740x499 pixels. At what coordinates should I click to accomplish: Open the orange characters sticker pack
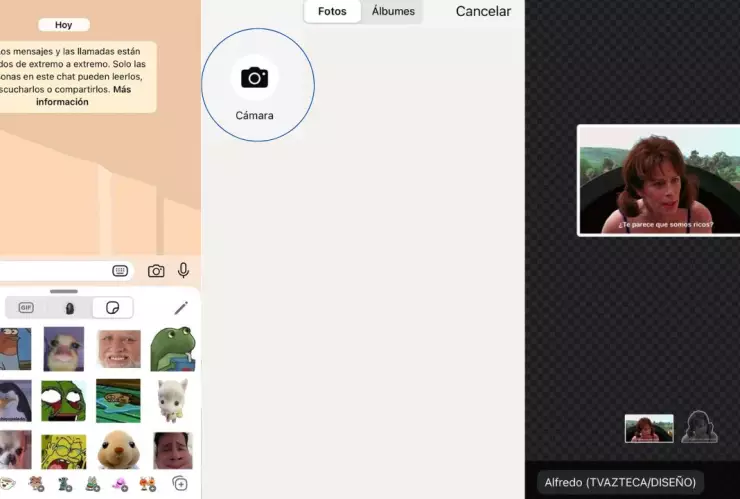(148, 484)
